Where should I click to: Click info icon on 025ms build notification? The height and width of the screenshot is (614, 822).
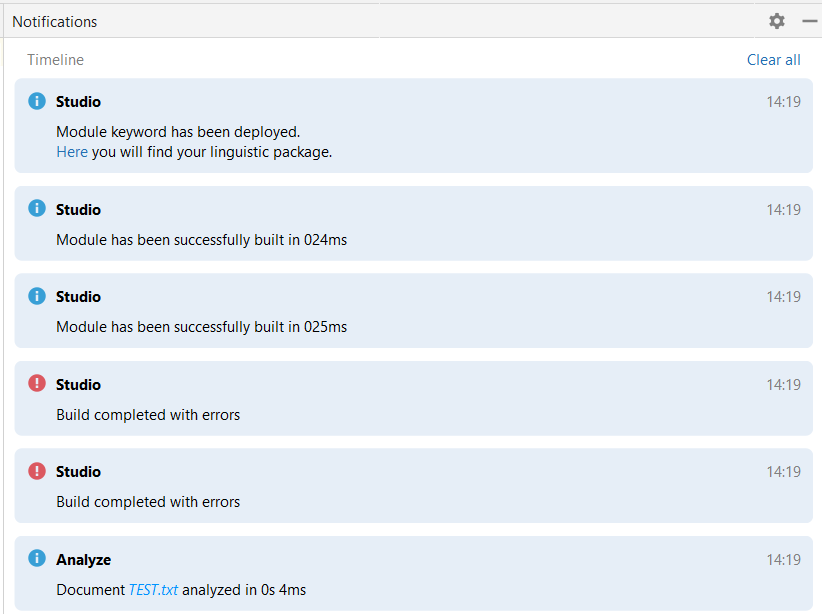[37, 296]
